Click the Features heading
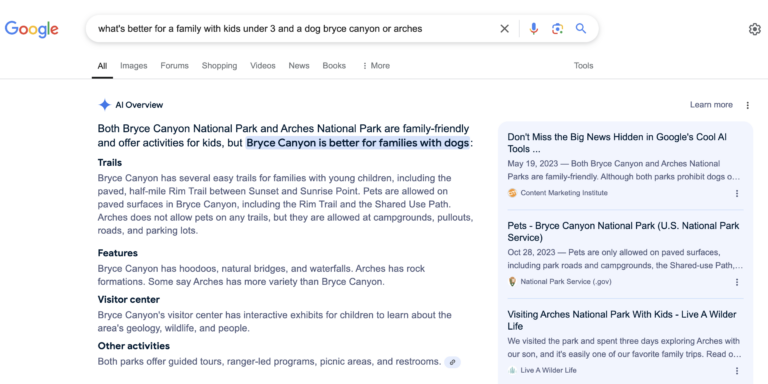This screenshot has width=768, height=384. [118, 253]
